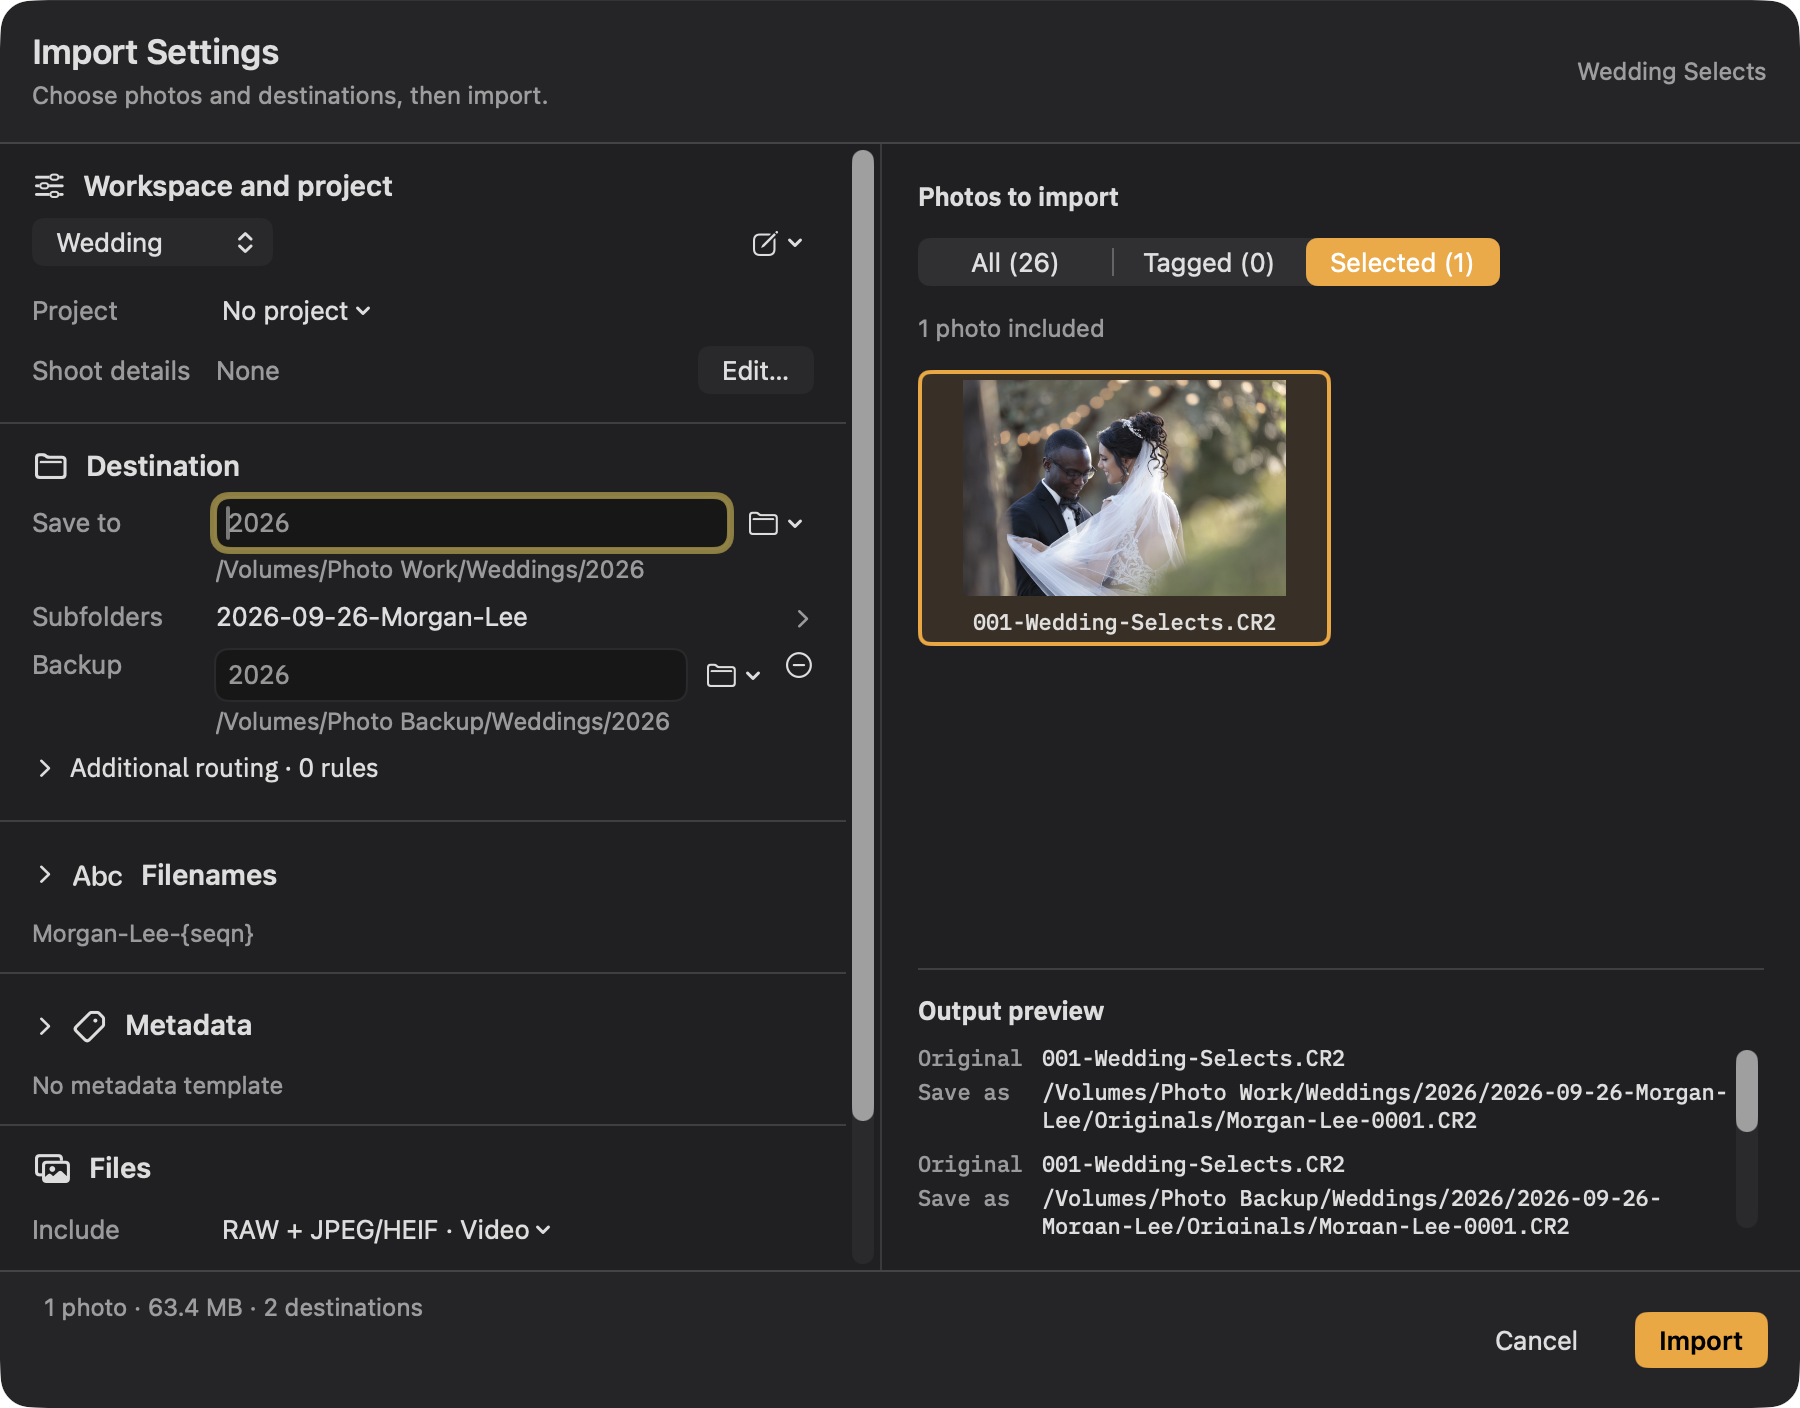Click the workspace sliders icon

pyautogui.click(x=49, y=186)
